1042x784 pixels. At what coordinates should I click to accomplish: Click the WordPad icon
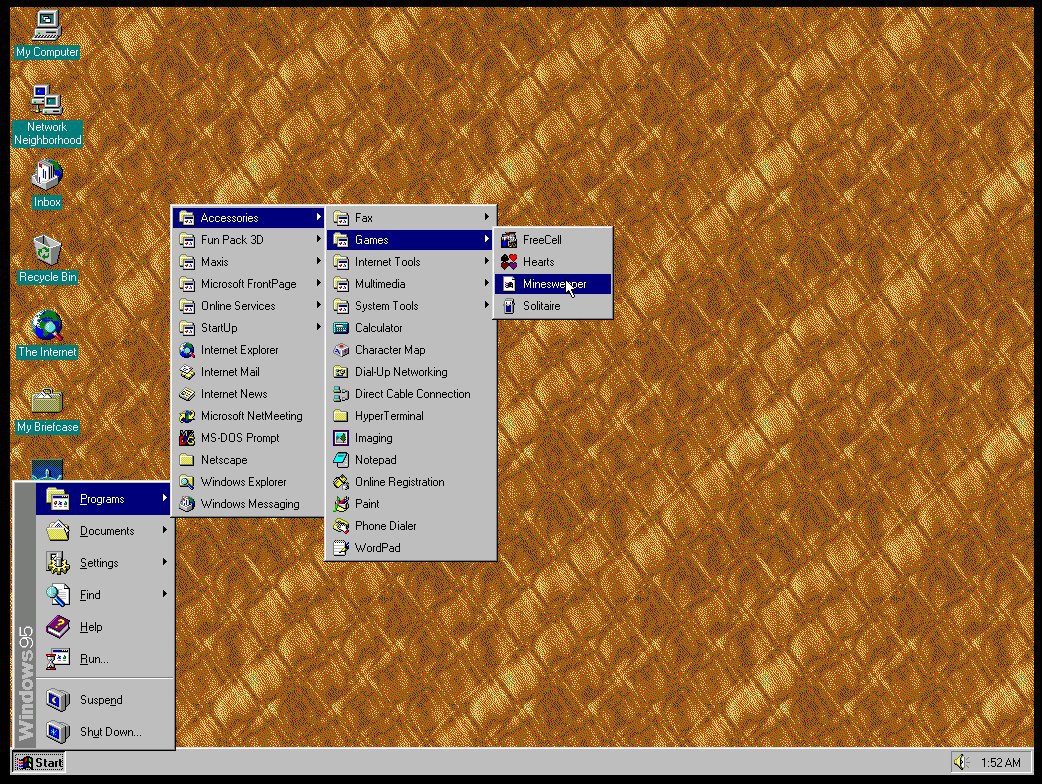point(341,547)
